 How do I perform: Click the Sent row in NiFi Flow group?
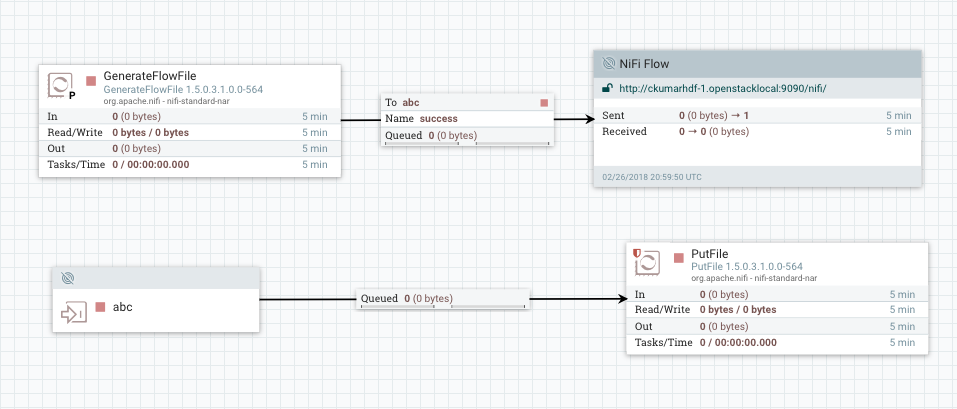click(x=757, y=115)
